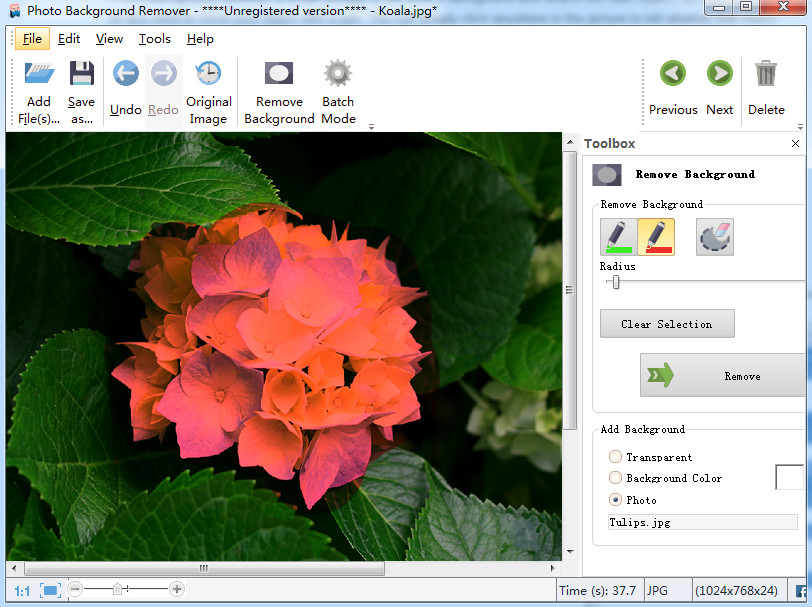Switch to Batch Mode
The height and width of the screenshot is (607, 812).
(x=338, y=92)
